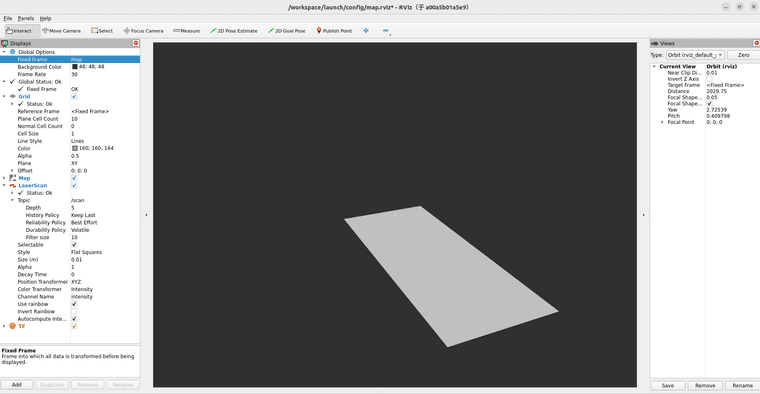This screenshot has width=760, height=394.
Task: Activate the Move Camera tool
Action: click(62, 31)
